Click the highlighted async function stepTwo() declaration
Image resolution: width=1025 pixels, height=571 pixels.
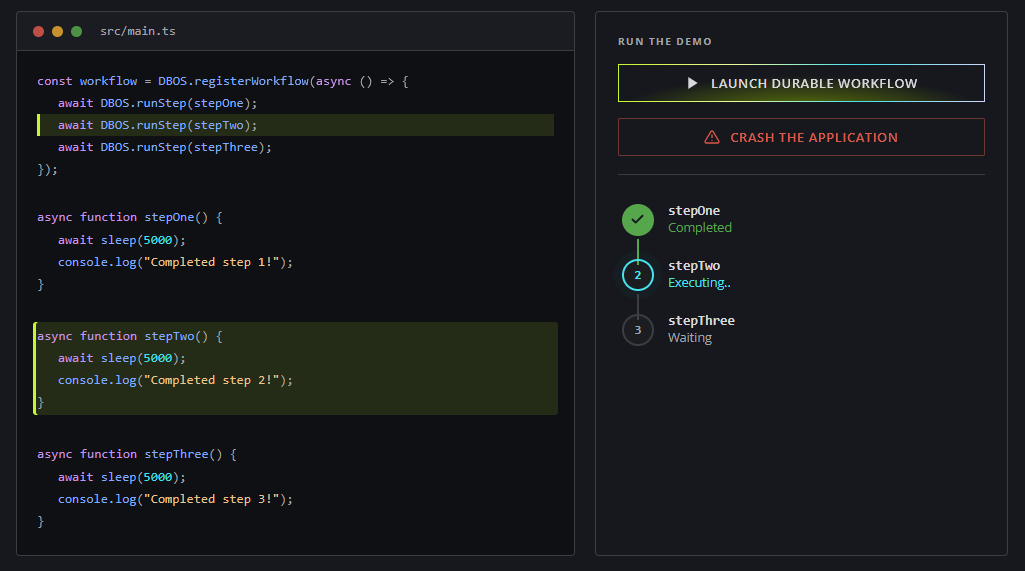point(129,336)
